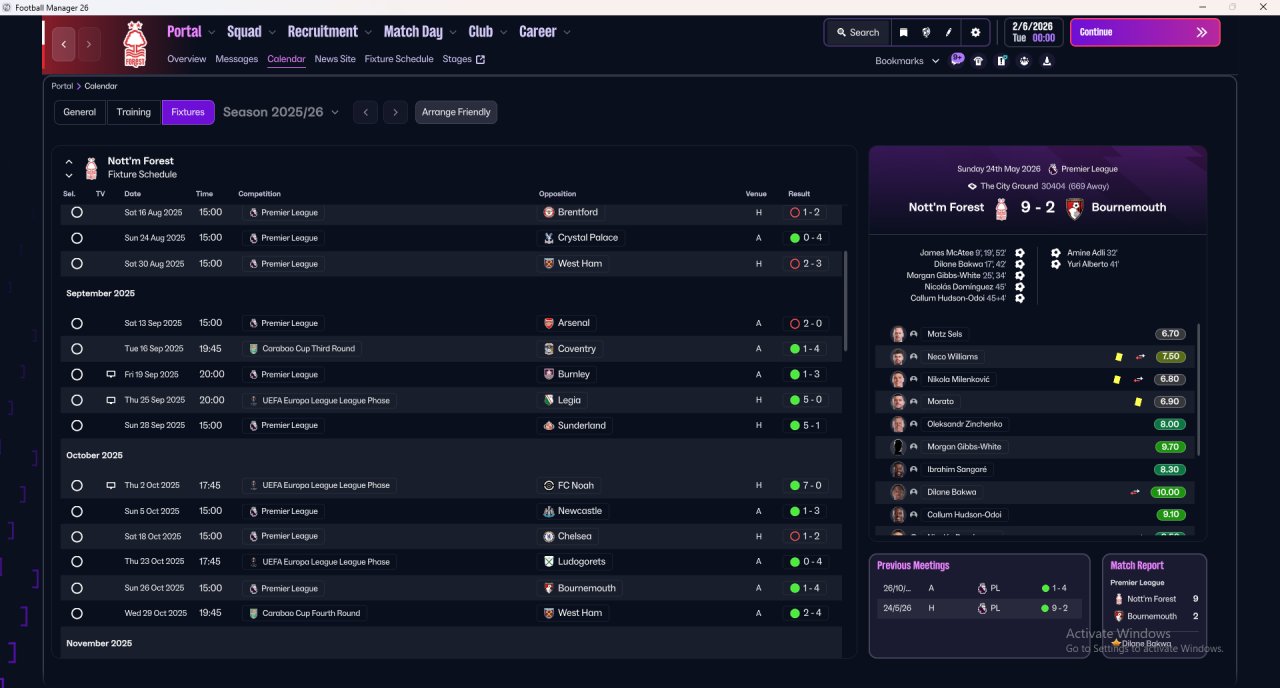
Task: Open the Messages sub-tab
Action: tap(237, 59)
